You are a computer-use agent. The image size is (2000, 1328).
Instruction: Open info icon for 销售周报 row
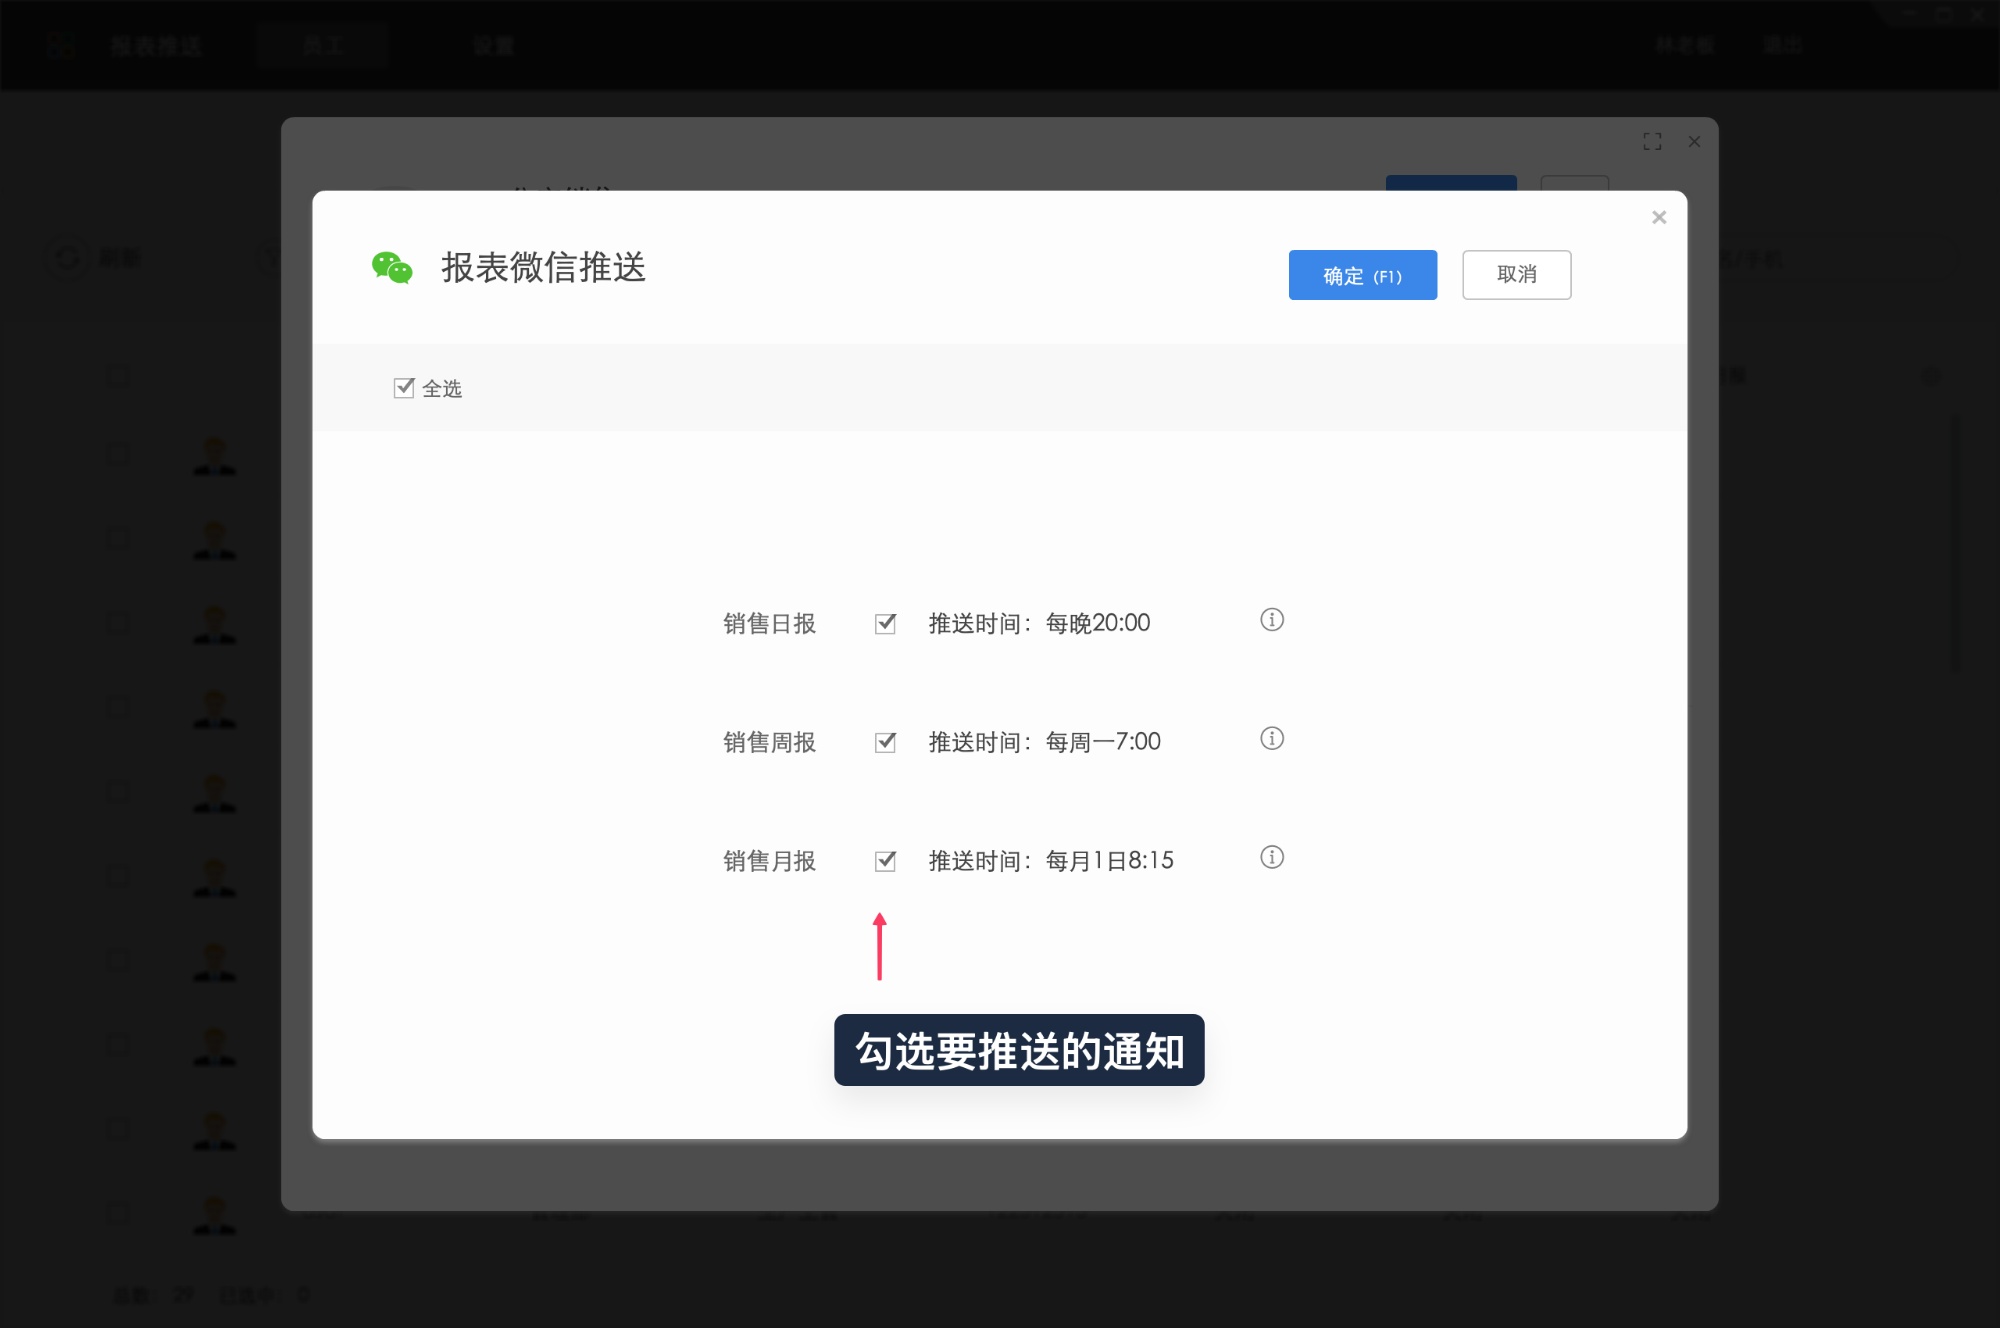click(x=1272, y=739)
